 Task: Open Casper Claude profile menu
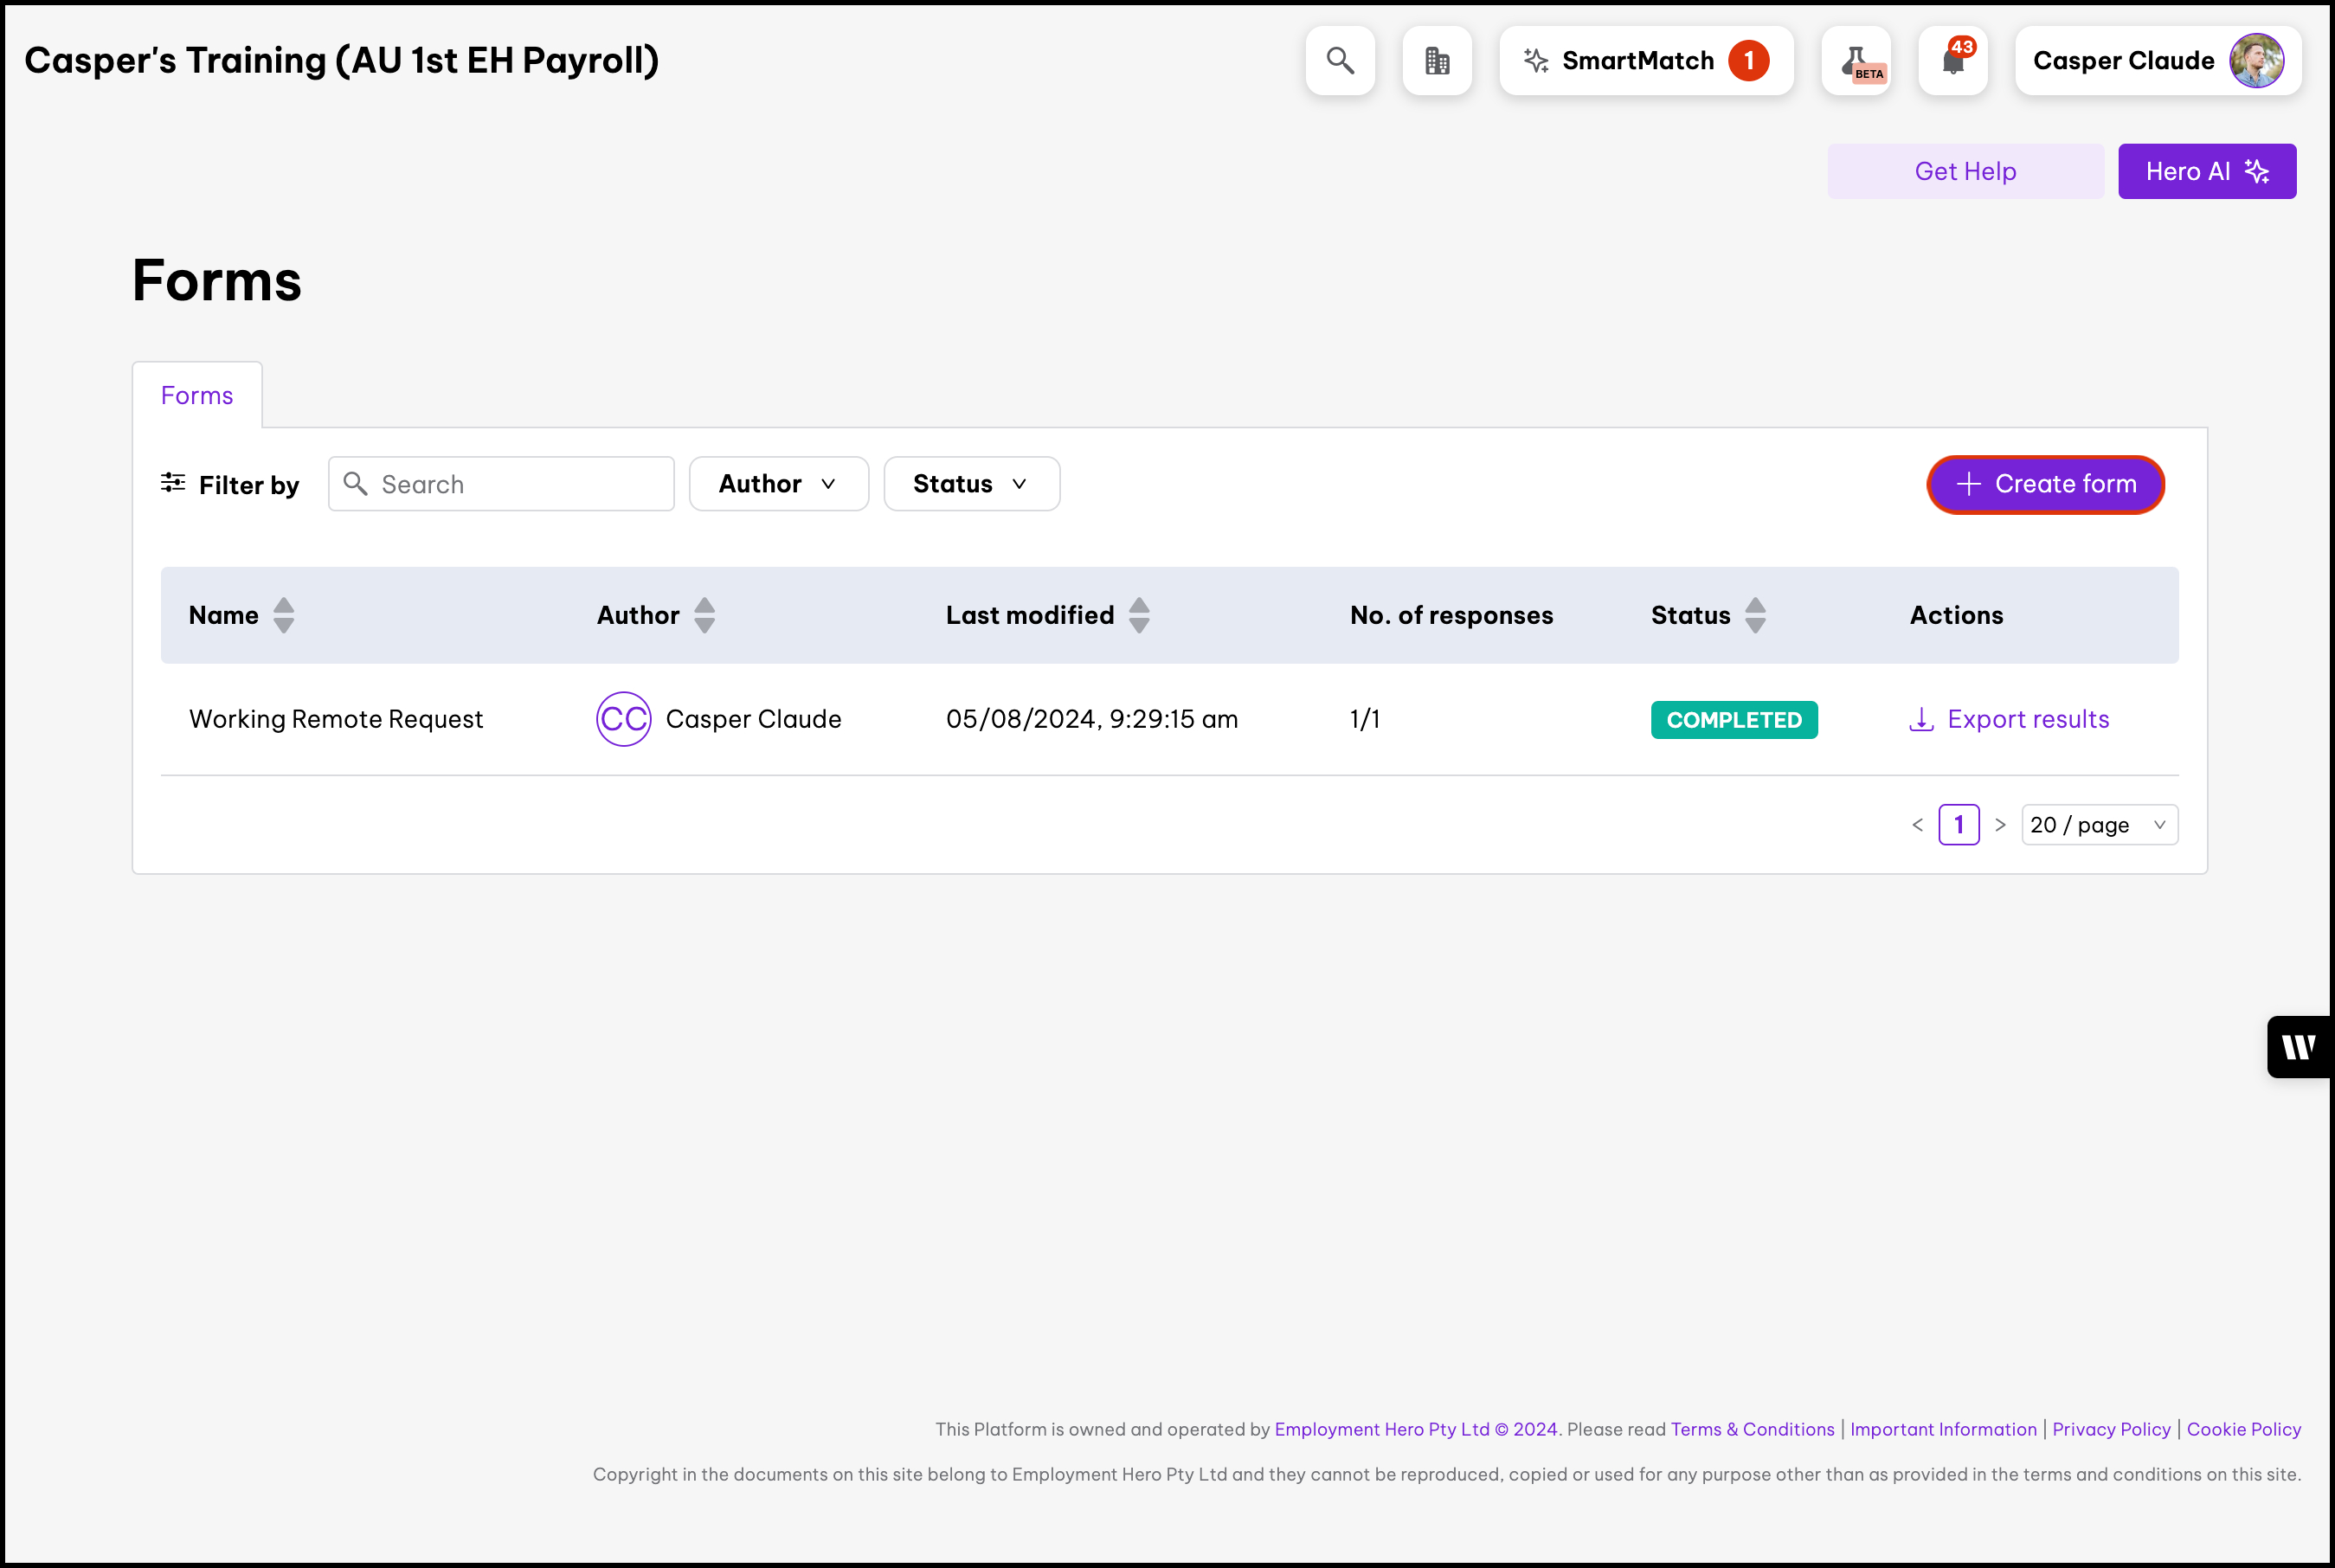(x=2158, y=61)
